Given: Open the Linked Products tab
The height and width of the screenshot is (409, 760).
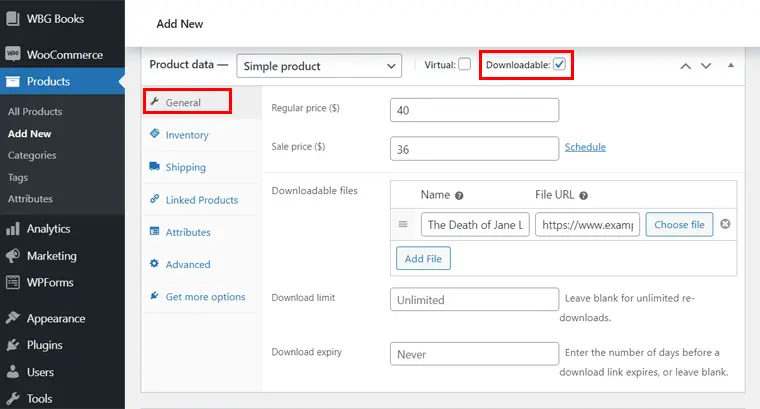Looking at the screenshot, I should coord(202,200).
